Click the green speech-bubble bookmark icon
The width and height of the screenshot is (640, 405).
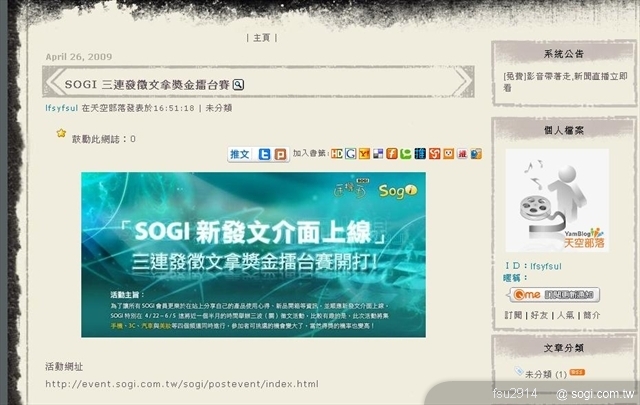(406, 154)
